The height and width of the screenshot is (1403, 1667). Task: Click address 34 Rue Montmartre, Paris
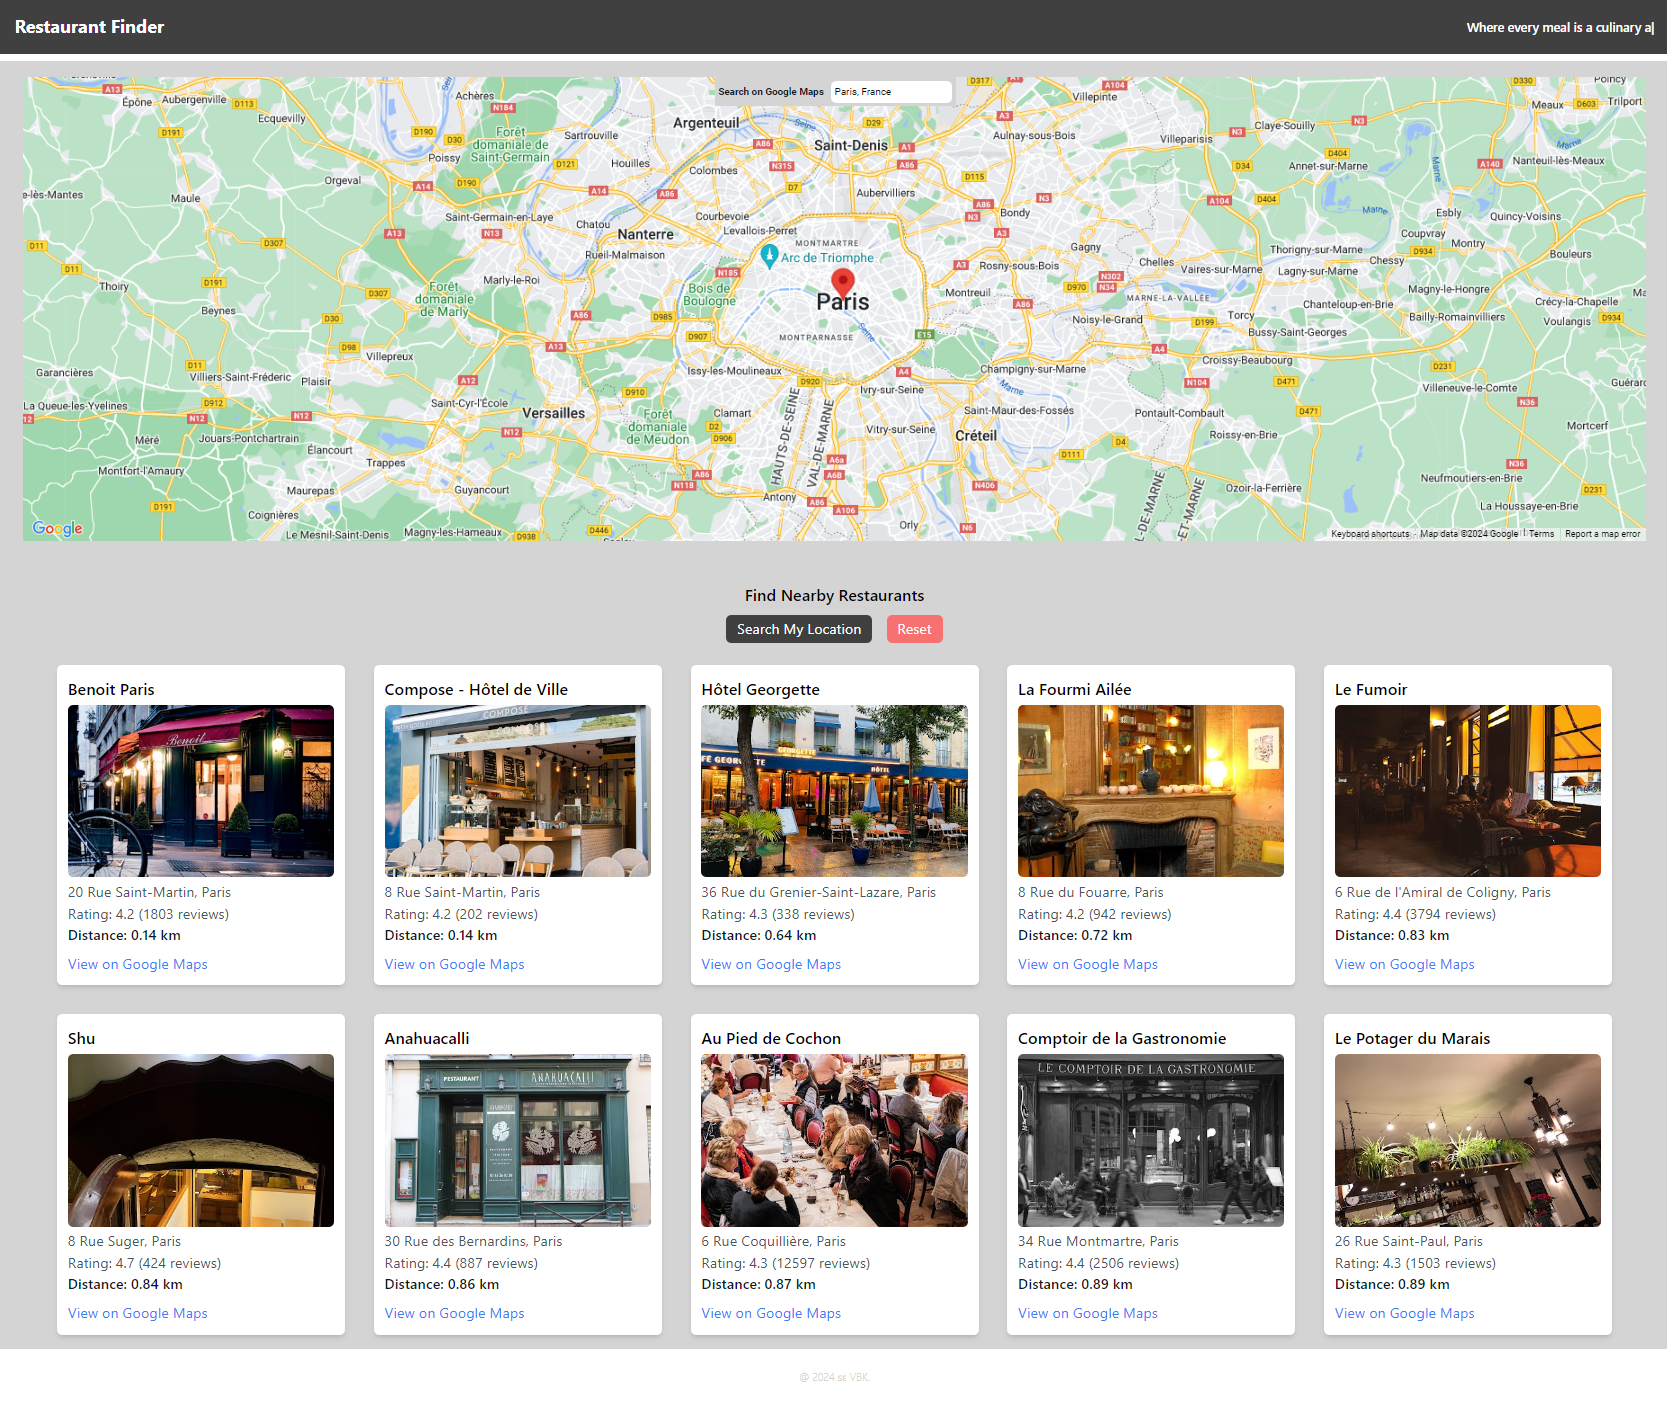1098,1241
